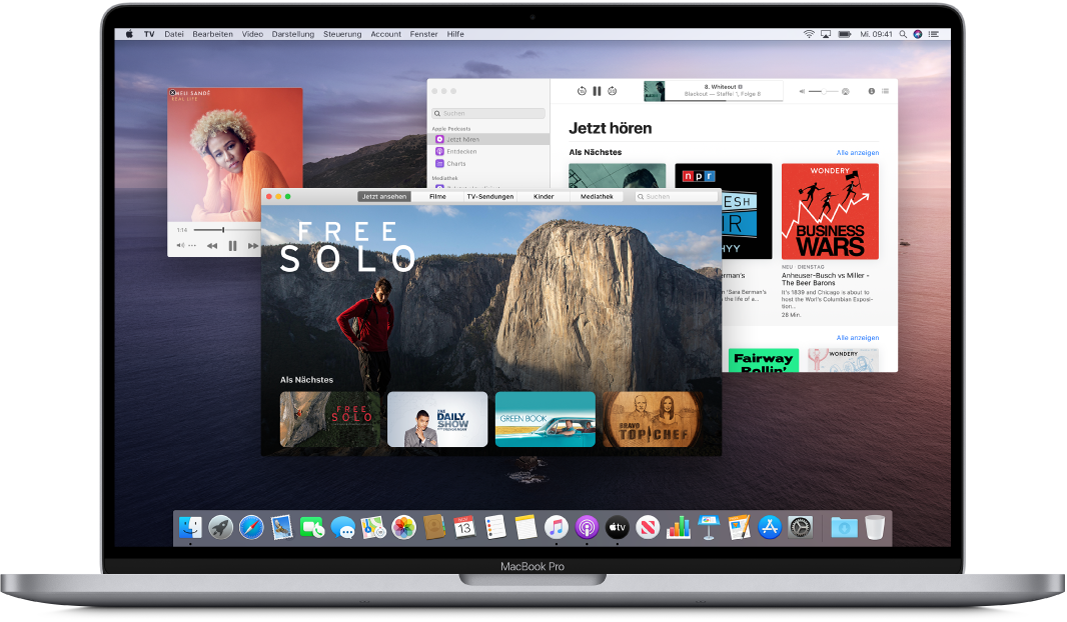Open the Green Book thumbnail in the TV app

[545, 419]
